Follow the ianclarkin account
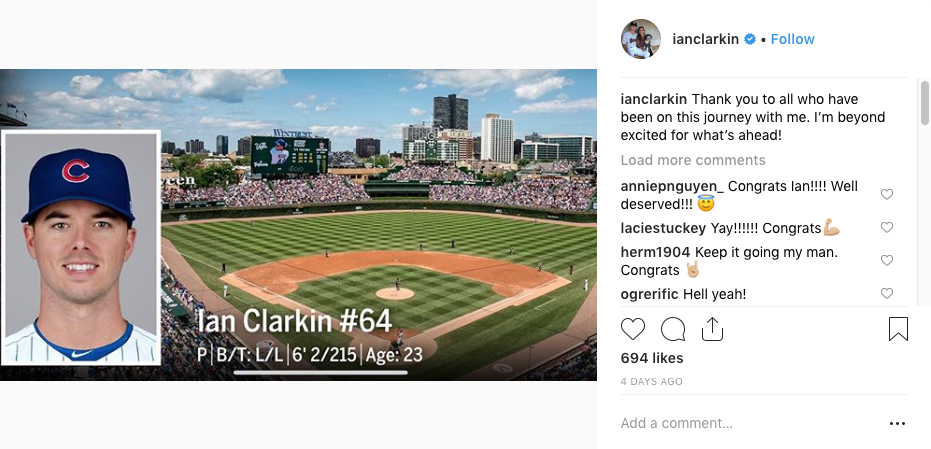Screen dimensions: 931x449 tap(792, 39)
